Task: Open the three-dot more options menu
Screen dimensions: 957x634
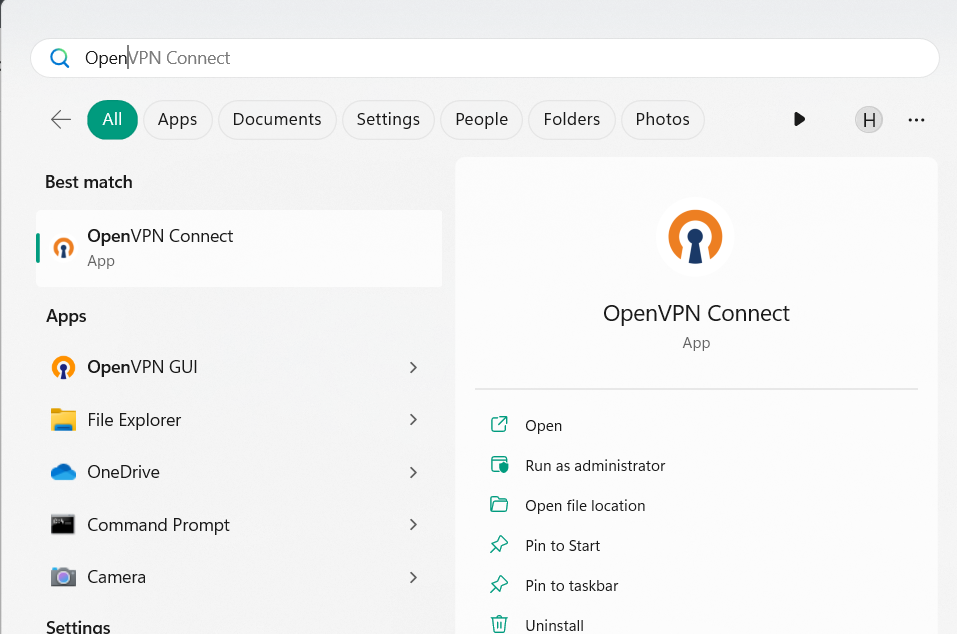Action: [916, 120]
